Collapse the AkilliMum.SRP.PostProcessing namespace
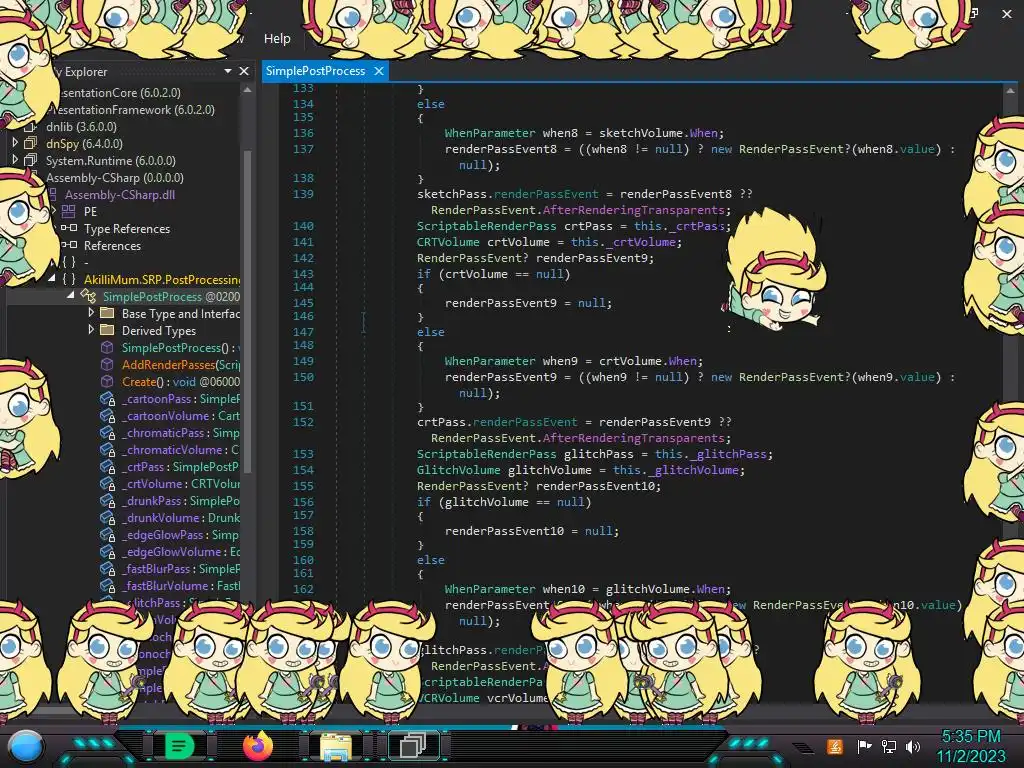The width and height of the screenshot is (1024, 768). click(x=52, y=278)
